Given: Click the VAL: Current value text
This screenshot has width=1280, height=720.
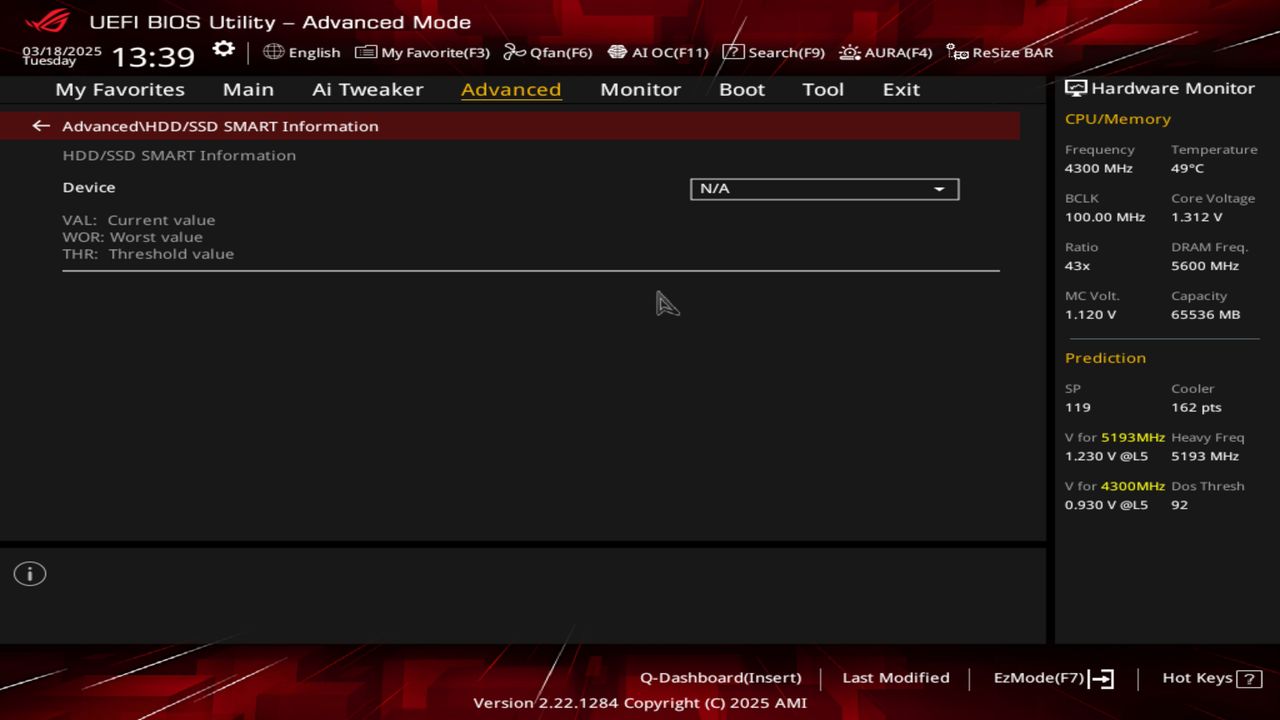Looking at the screenshot, I should click(139, 220).
